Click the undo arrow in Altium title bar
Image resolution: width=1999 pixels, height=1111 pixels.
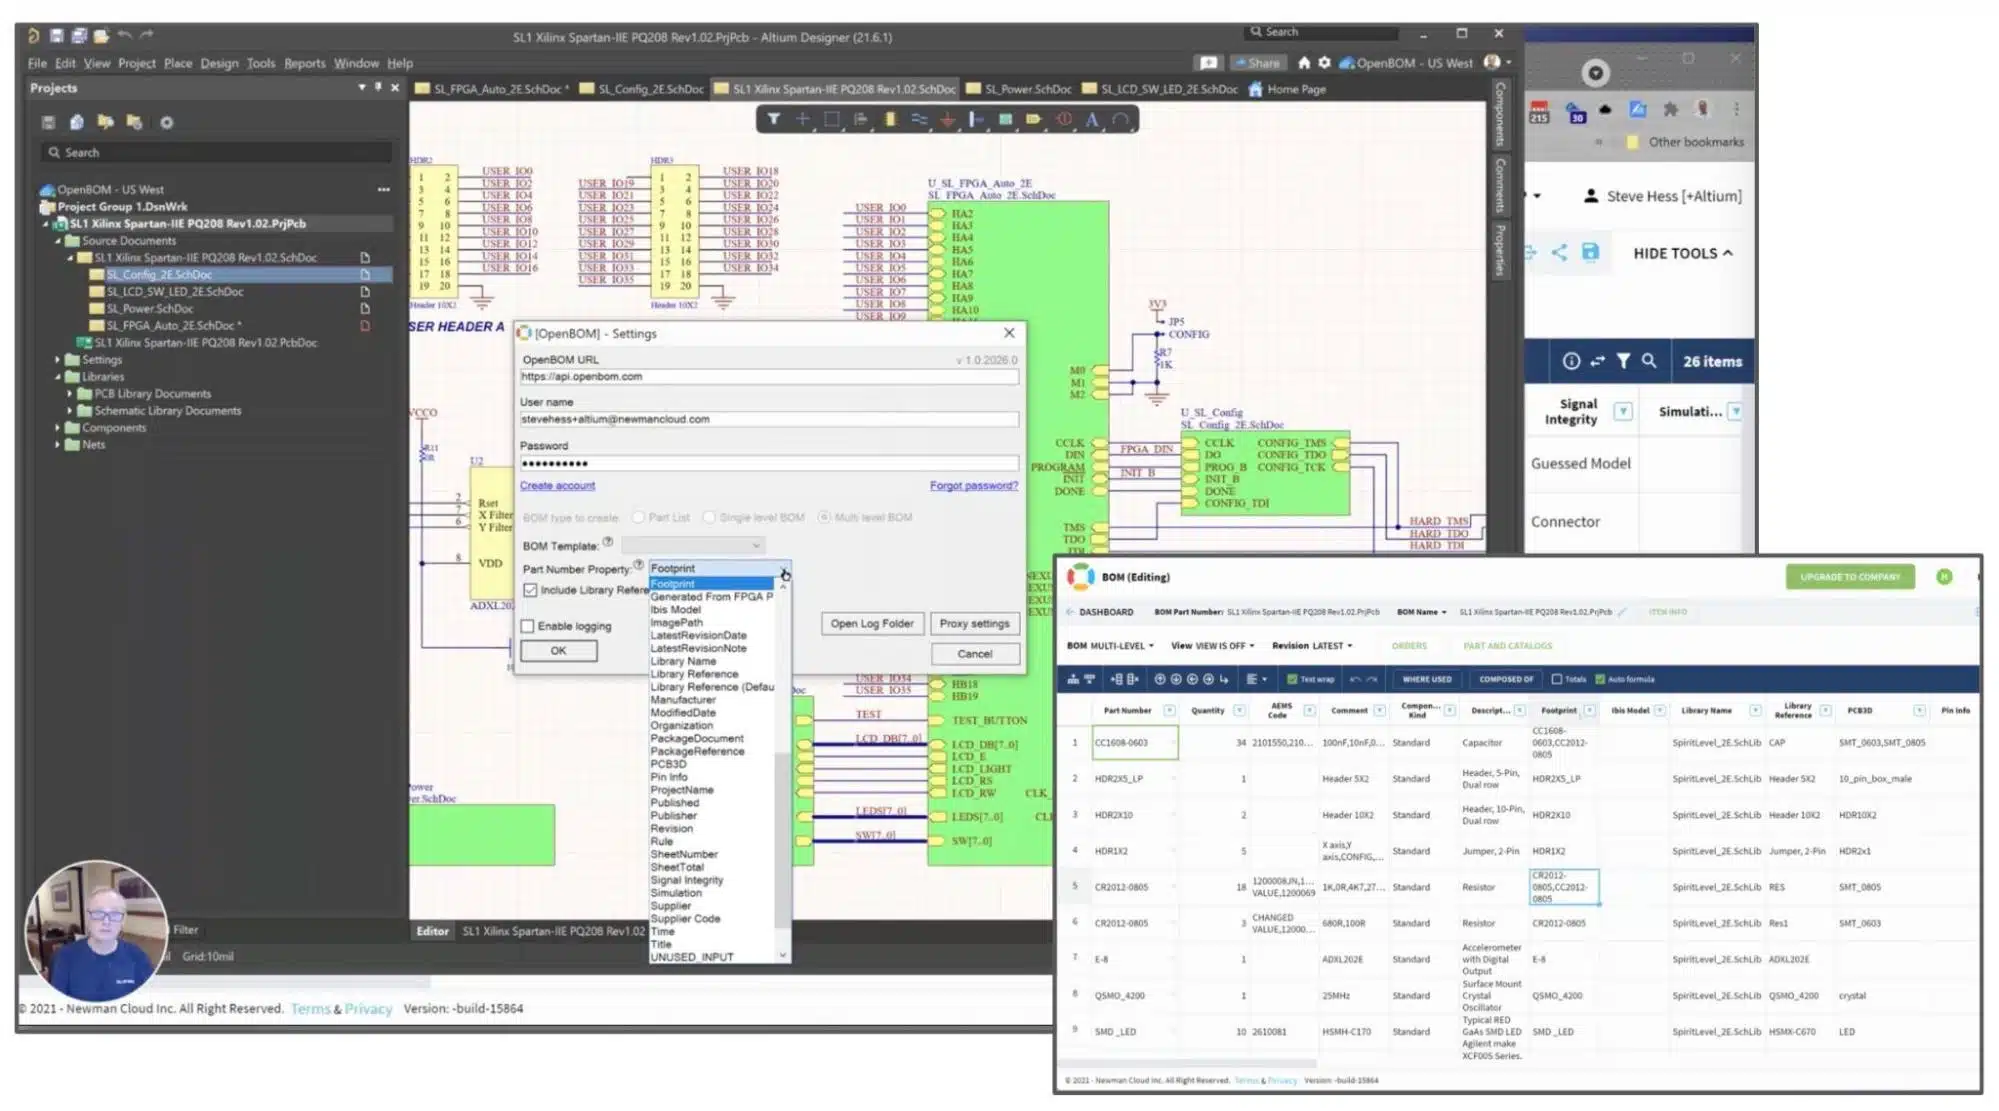click(x=124, y=35)
